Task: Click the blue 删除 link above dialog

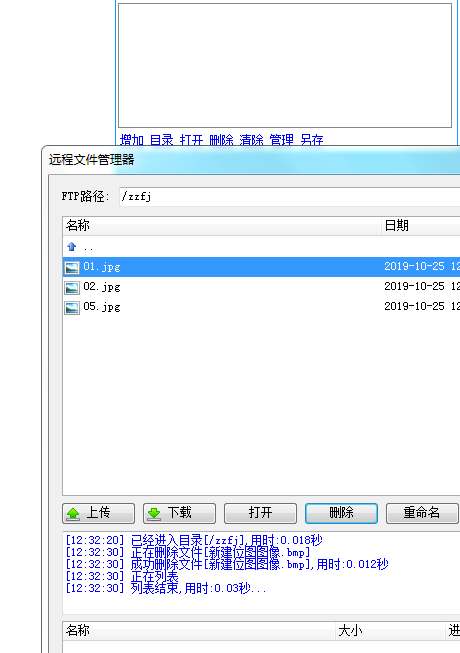Action: (221, 140)
